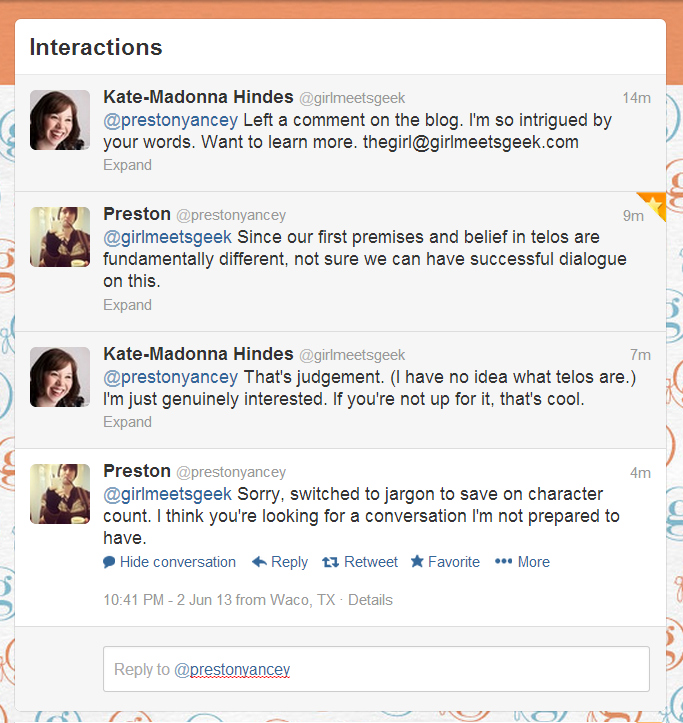The height and width of the screenshot is (723, 683).
Task: Open Kate-Madonna's avatar on the 14m tweet
Action: (x=60, y=120)
